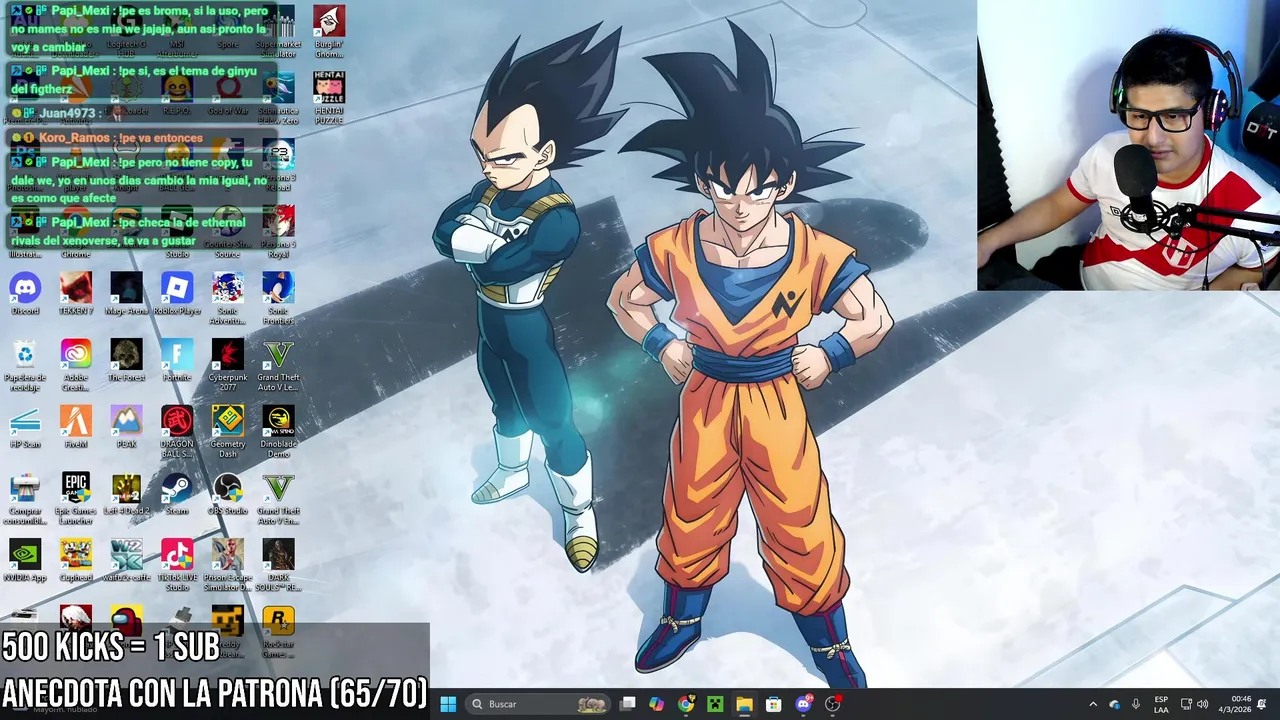The height and width of the screenshot is (720, 1280).
Task: Click the OneDrive cloud tray icon
Action: tap(1114, 704)
